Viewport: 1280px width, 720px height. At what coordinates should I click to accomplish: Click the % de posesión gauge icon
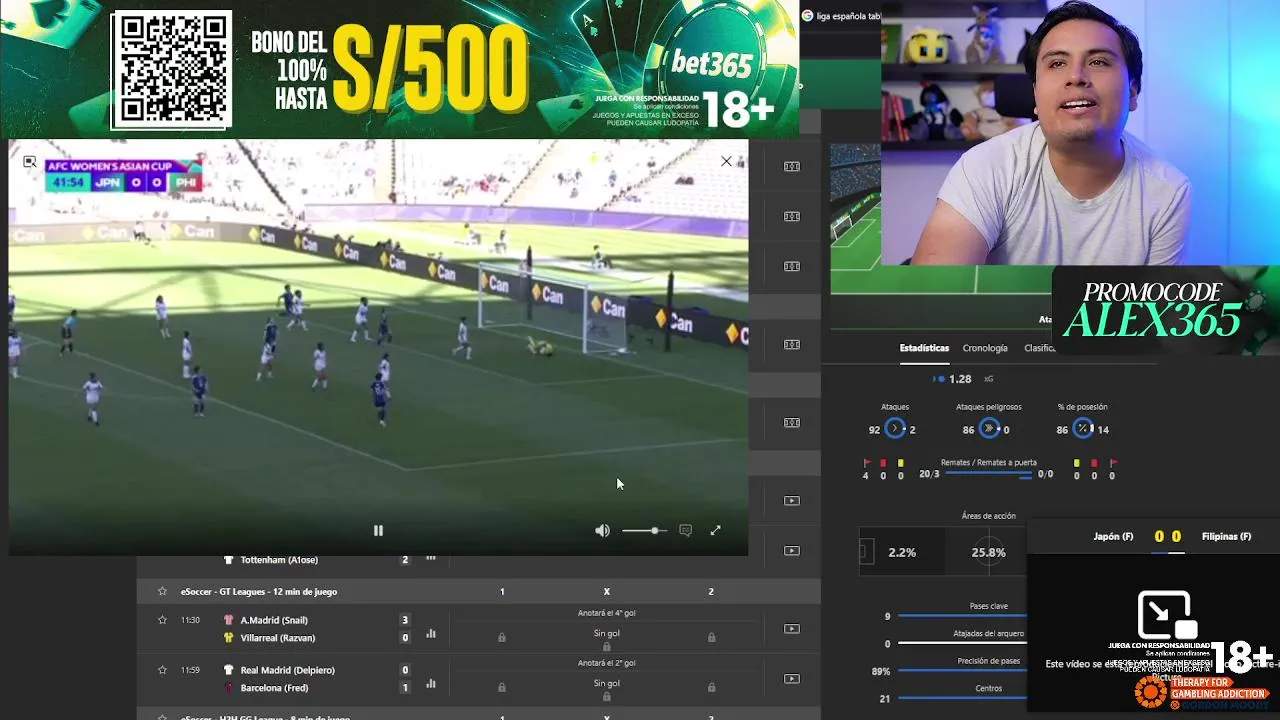(x=1083, y=429)
